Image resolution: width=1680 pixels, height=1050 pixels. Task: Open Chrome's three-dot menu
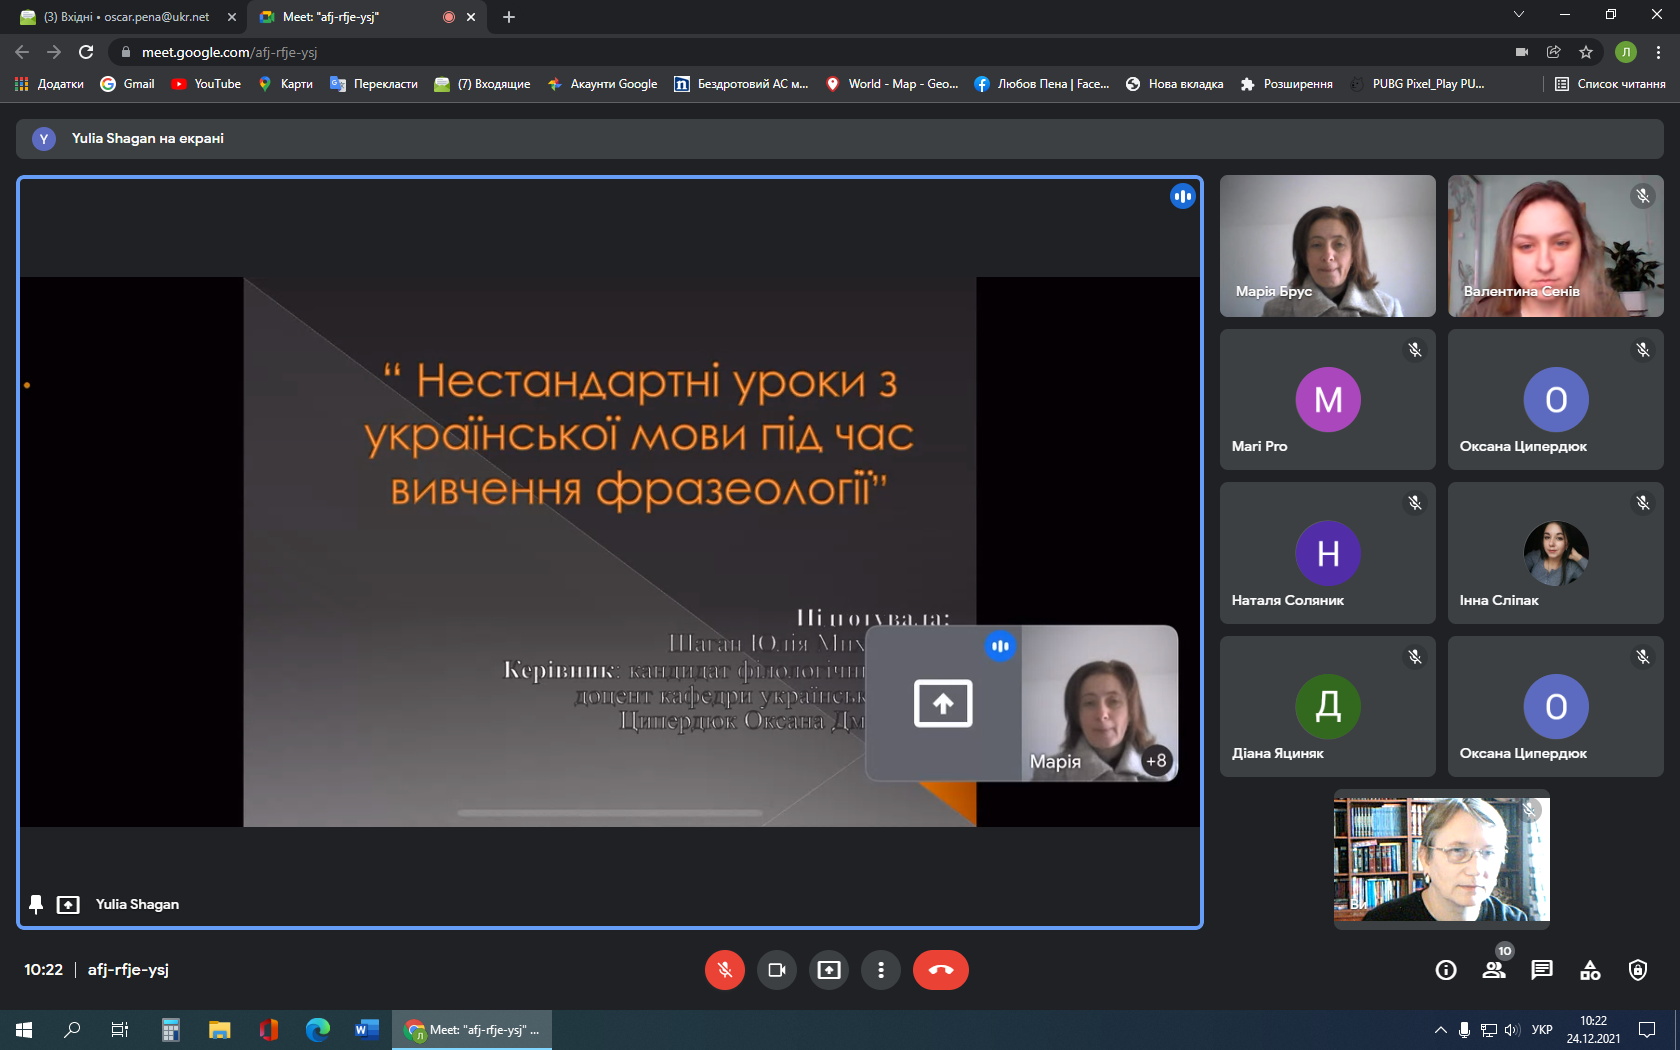pyautogui.click(x=1658, y=52)
